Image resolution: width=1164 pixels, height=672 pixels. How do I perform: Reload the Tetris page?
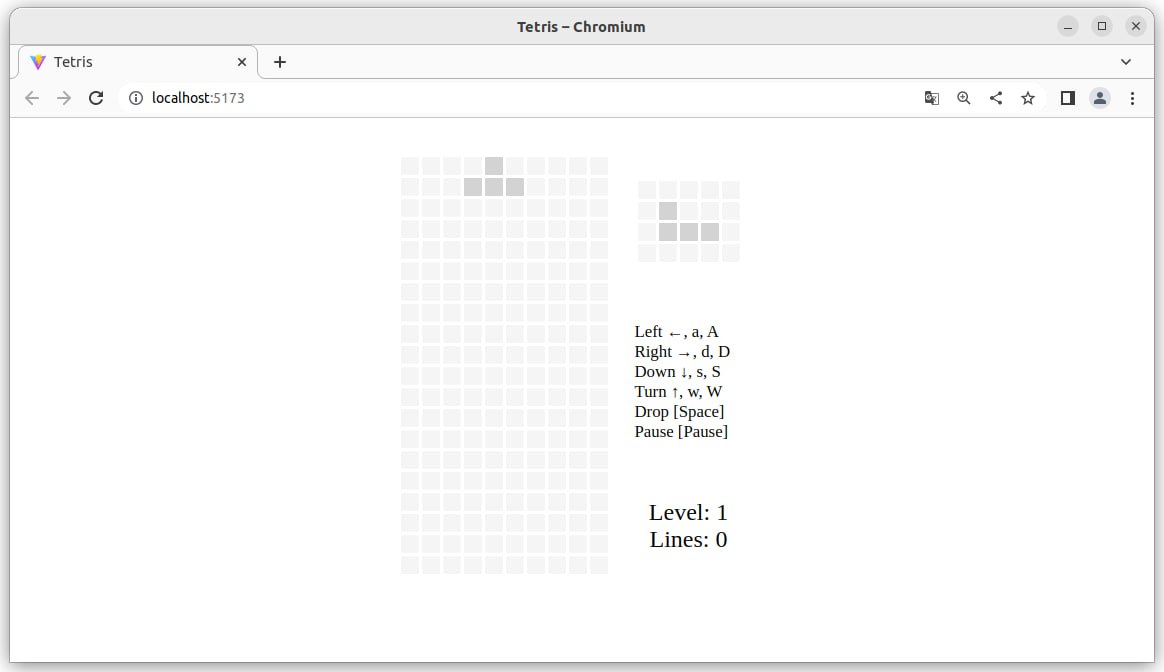96,98
